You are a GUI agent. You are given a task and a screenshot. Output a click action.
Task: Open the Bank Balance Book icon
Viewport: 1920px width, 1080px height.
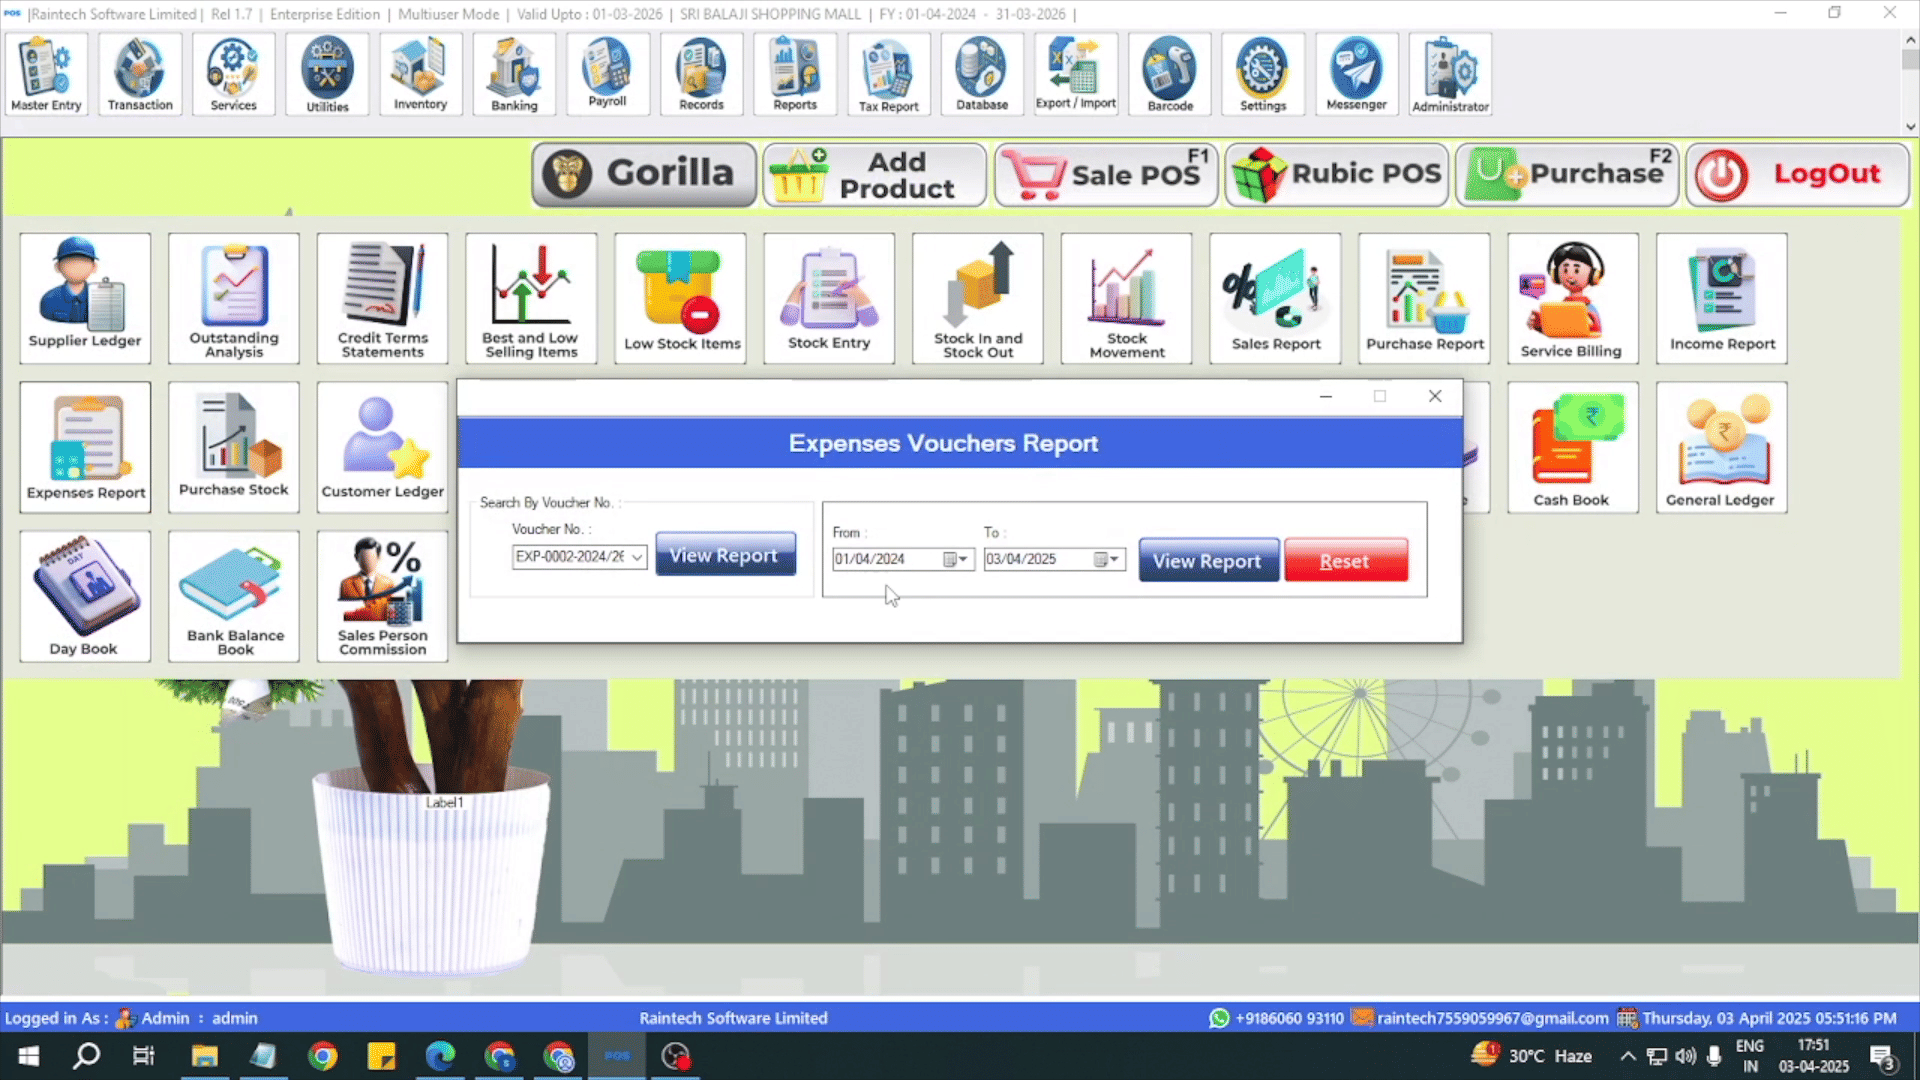(x=234, y=595)
